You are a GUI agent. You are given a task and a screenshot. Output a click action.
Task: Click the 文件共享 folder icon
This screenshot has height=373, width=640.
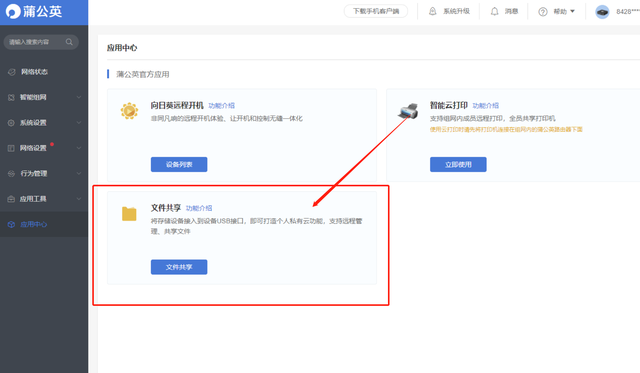tap(129, 213)
